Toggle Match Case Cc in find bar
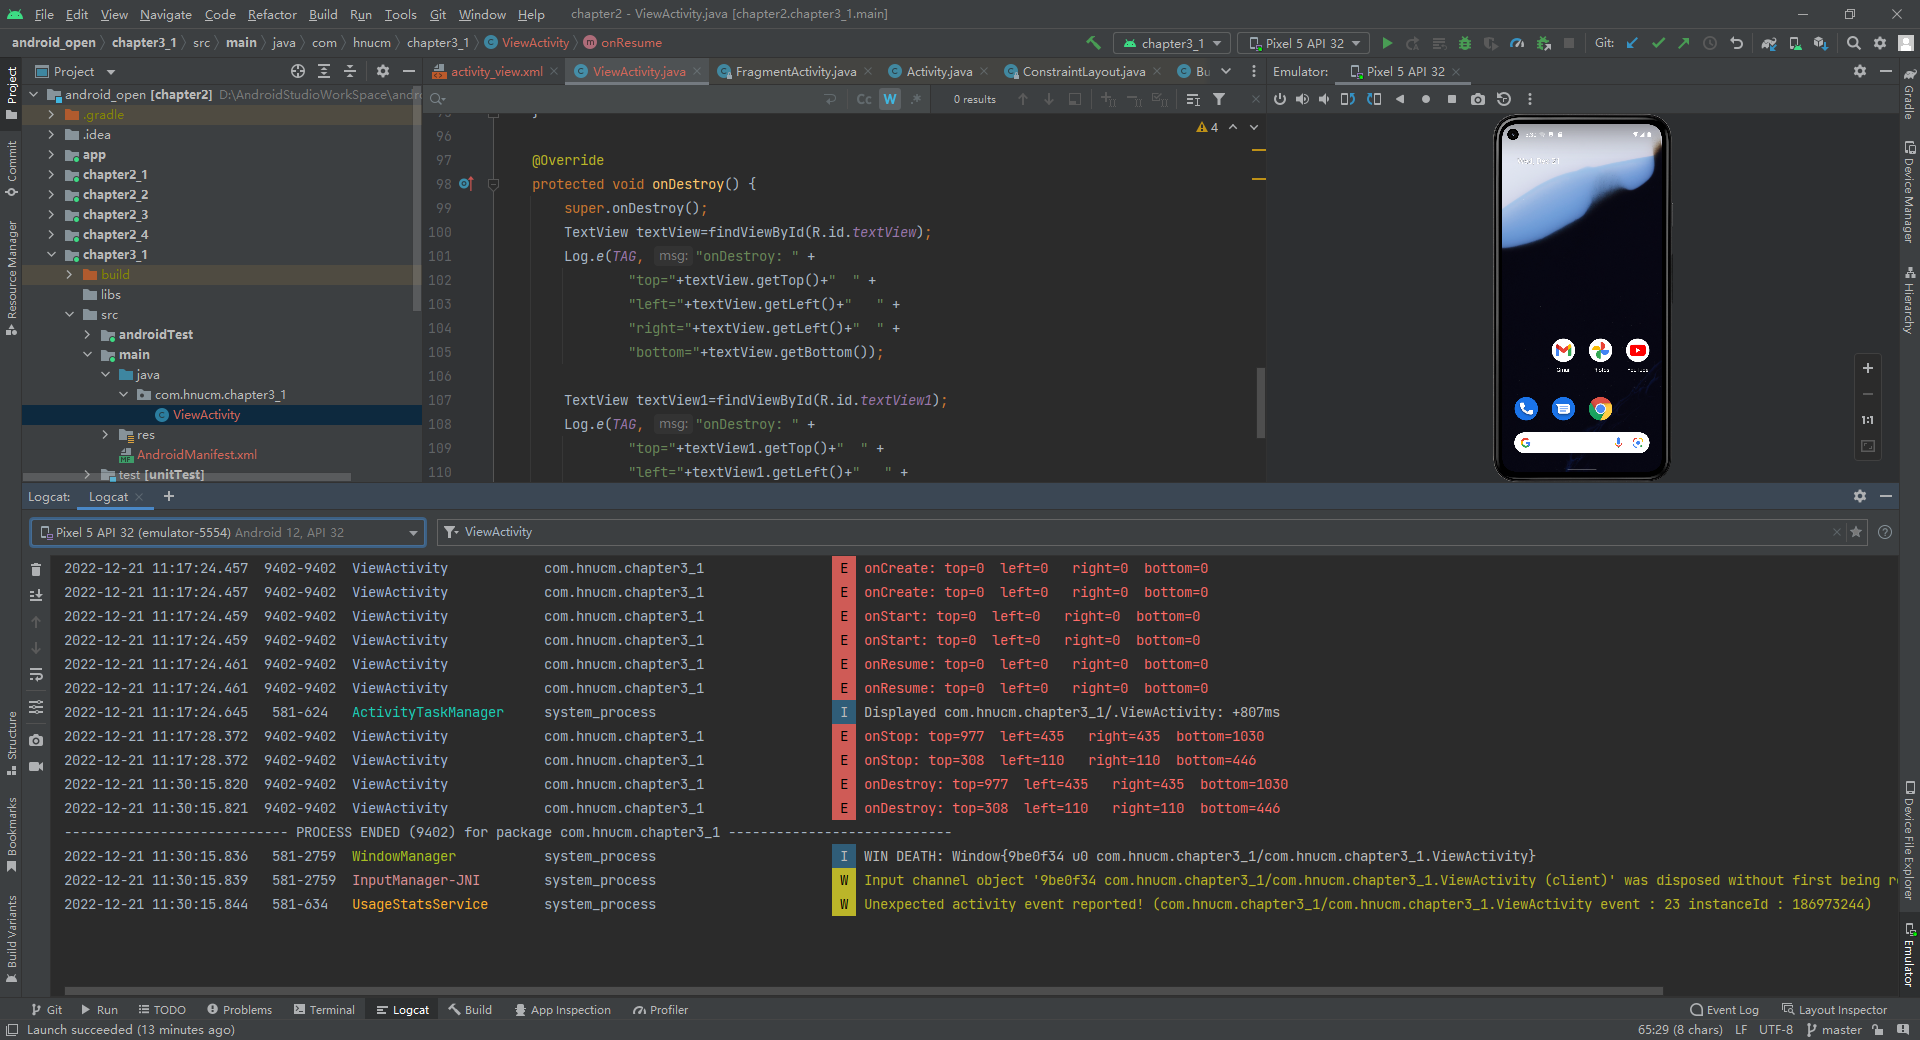Viewport: 1920px width, 1040px height. coord(864,99)
